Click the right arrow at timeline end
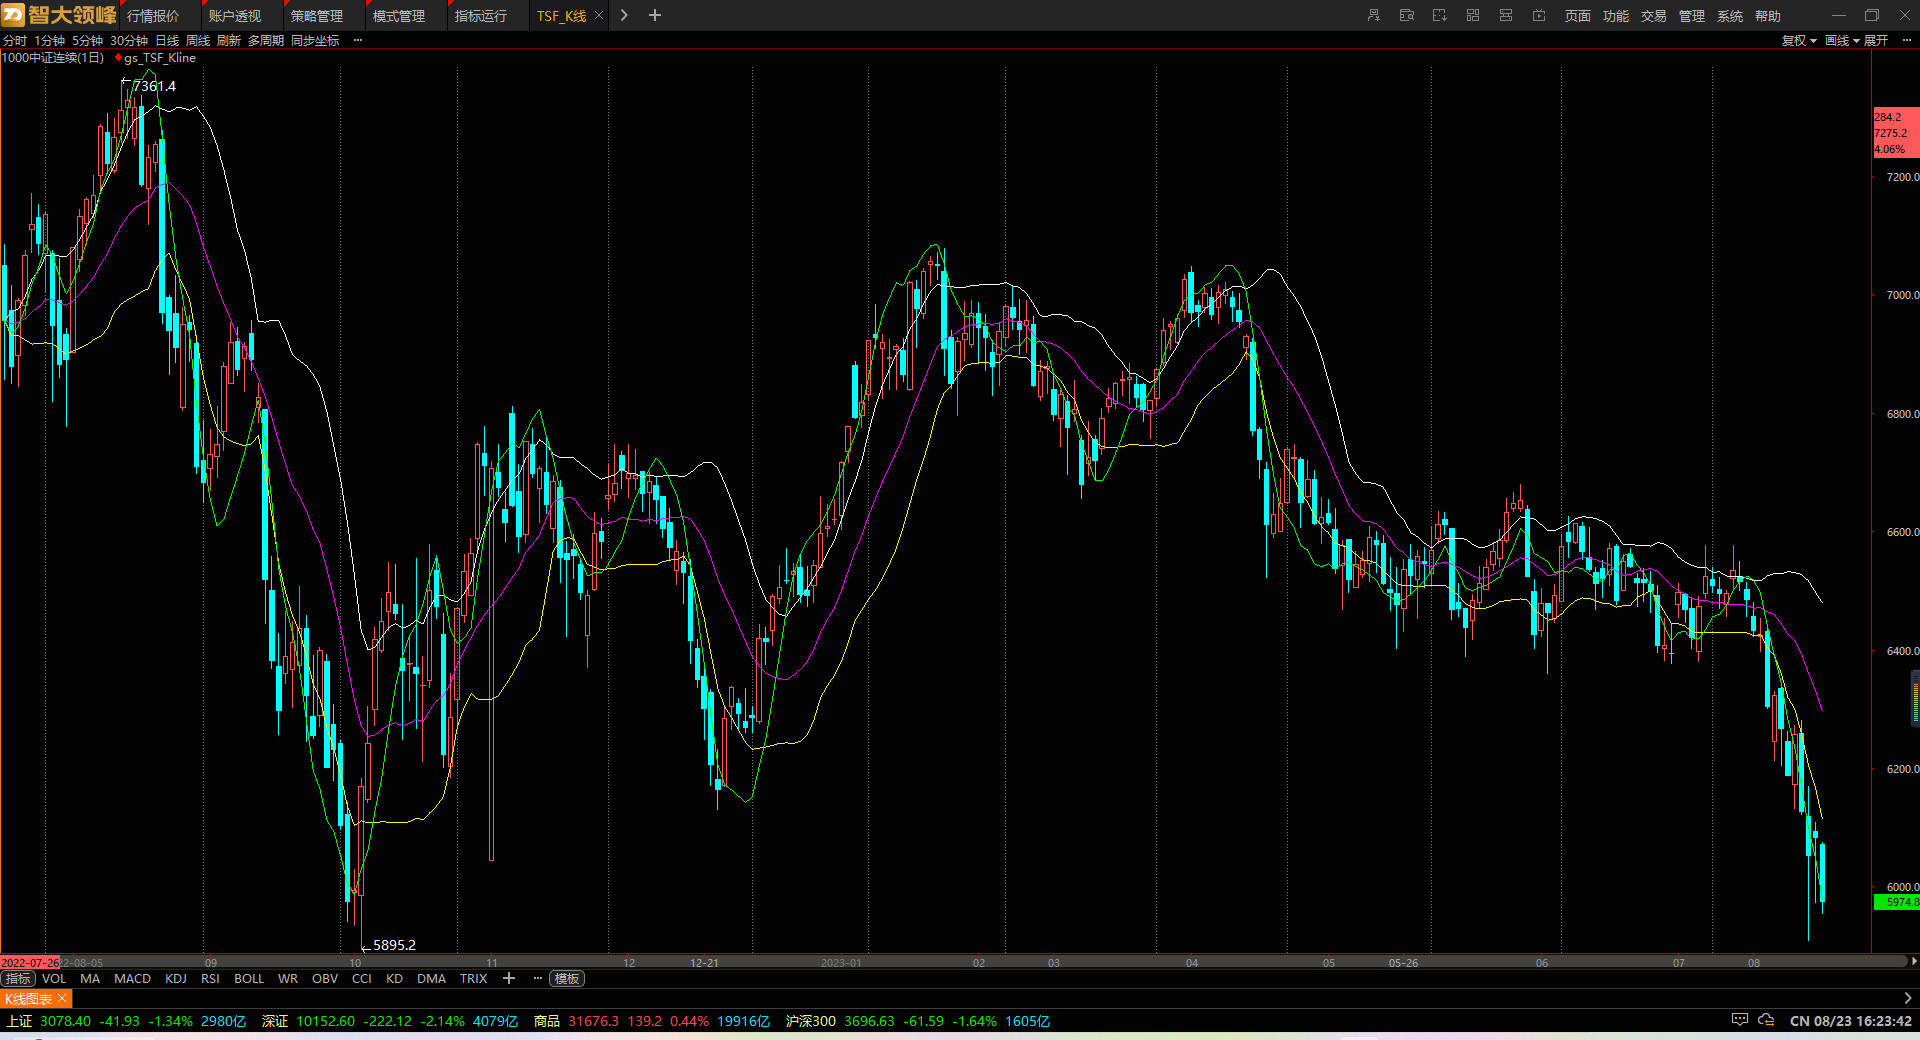 tap(1914, 961)
